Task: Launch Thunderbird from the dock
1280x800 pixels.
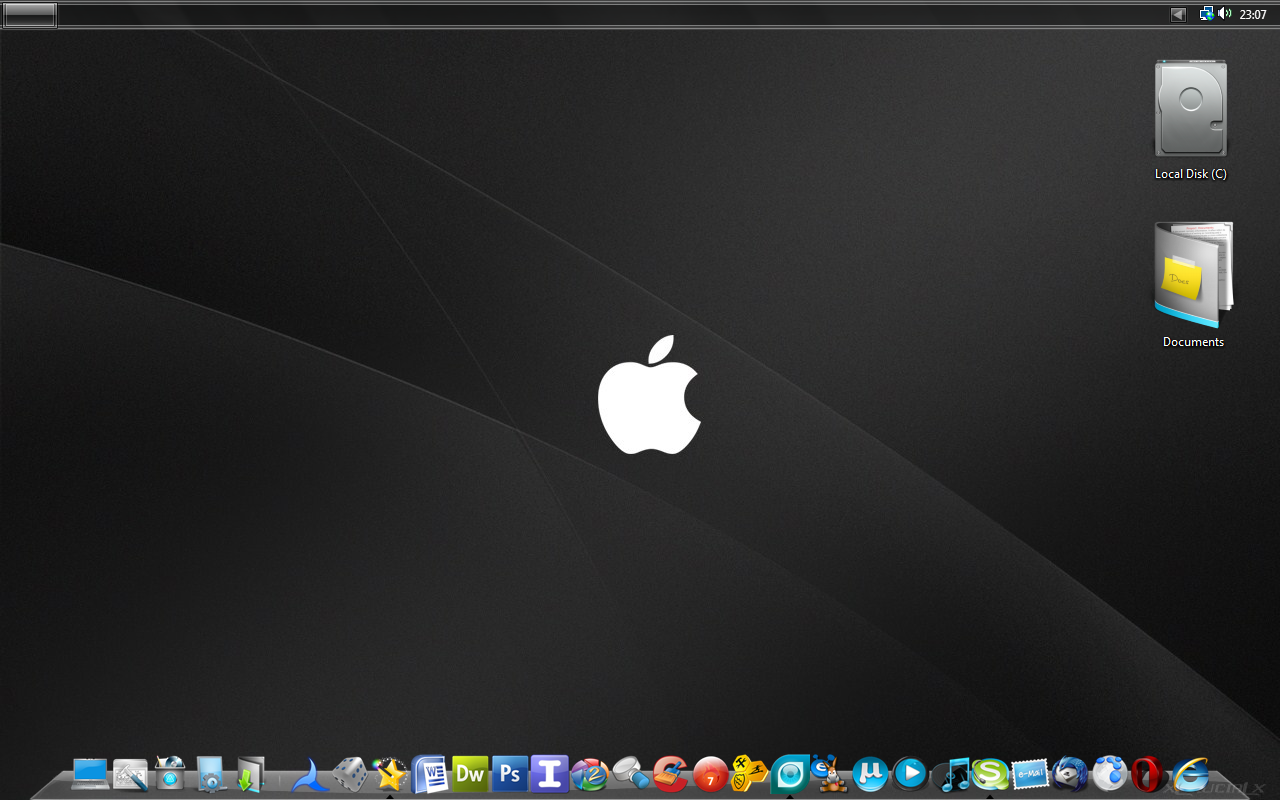Action: click(1070, 775)
